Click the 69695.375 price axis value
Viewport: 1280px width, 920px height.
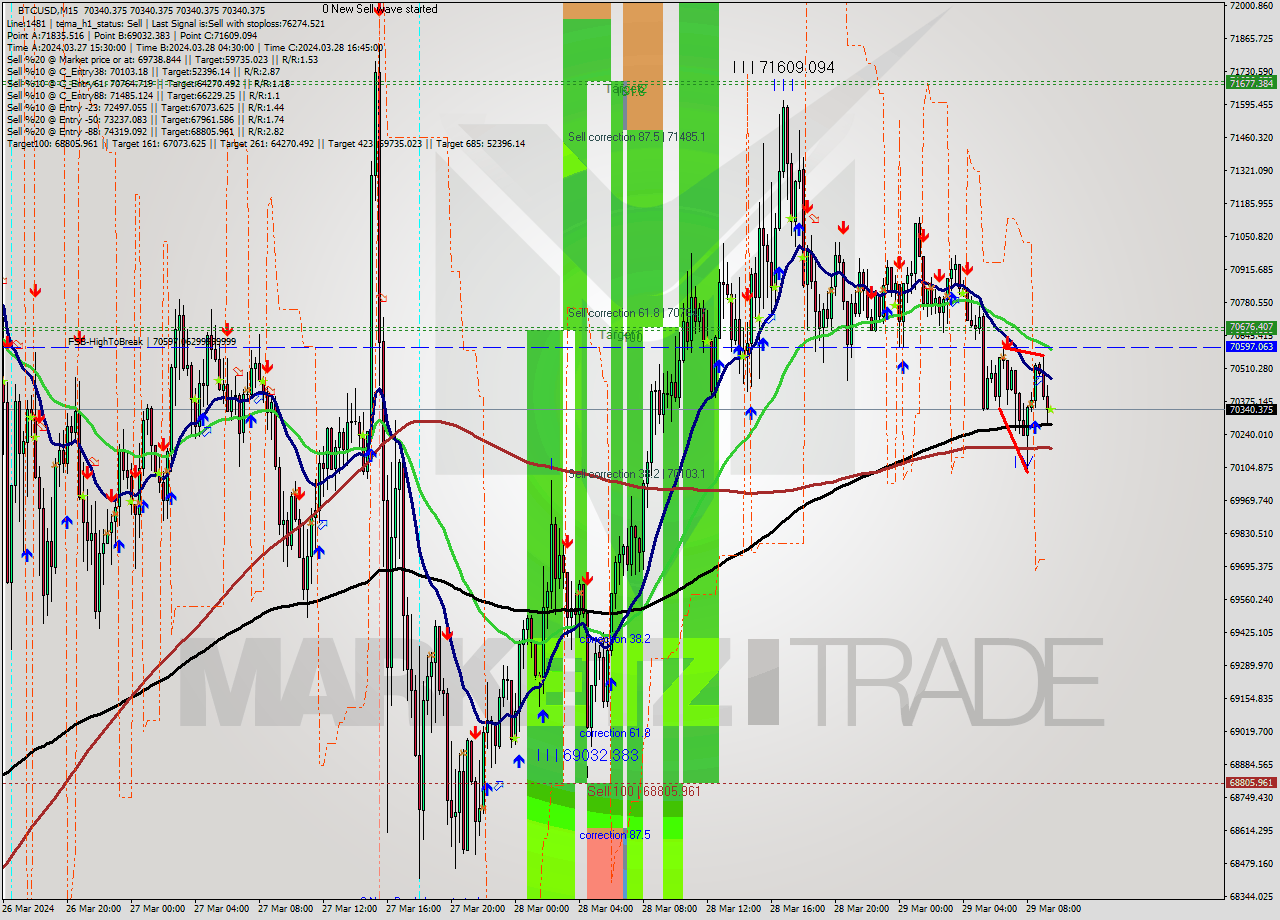[1250, 566]
